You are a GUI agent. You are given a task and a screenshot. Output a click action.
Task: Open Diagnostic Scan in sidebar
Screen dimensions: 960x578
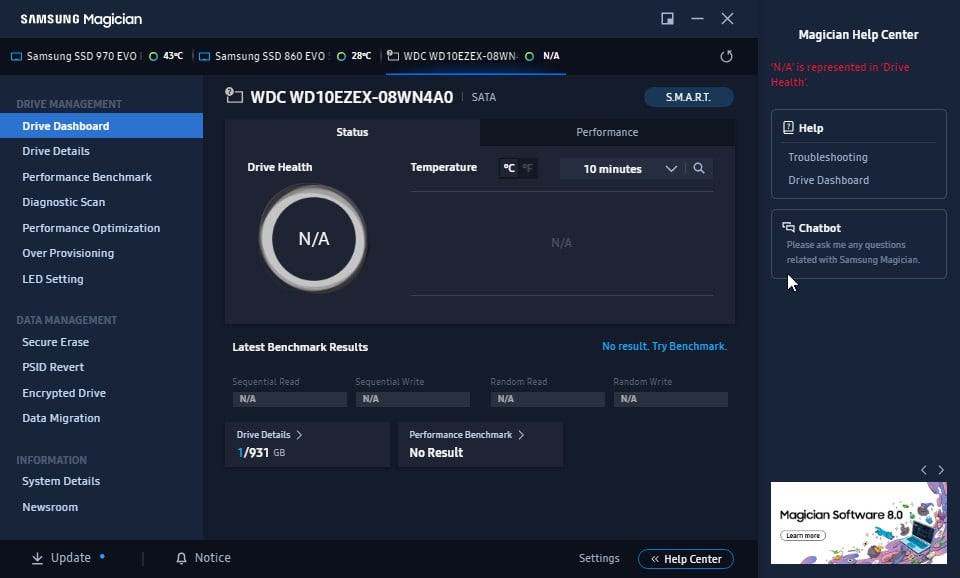64,202
